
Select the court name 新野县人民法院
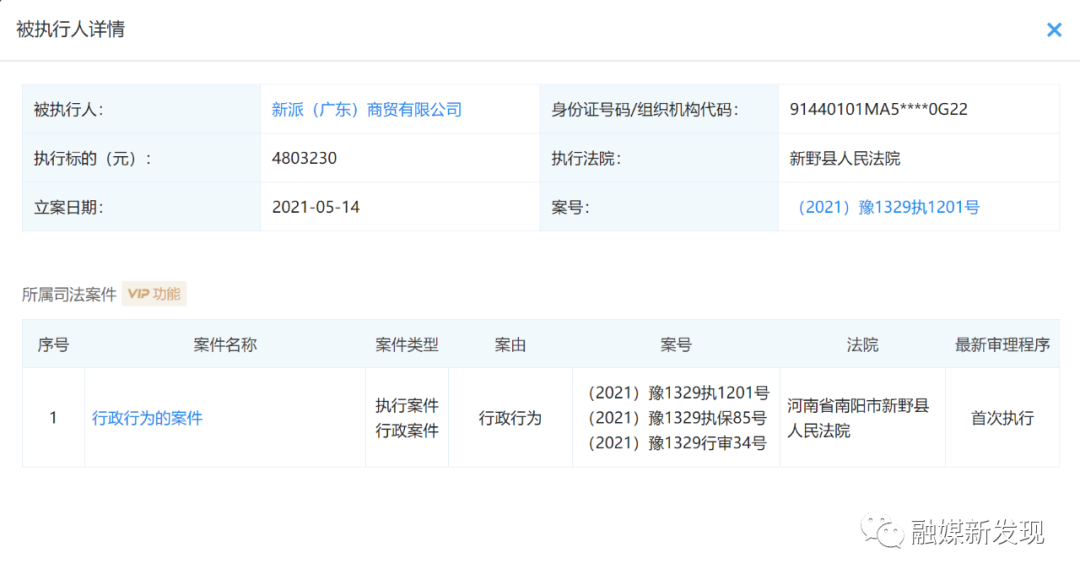coord(844,158)
